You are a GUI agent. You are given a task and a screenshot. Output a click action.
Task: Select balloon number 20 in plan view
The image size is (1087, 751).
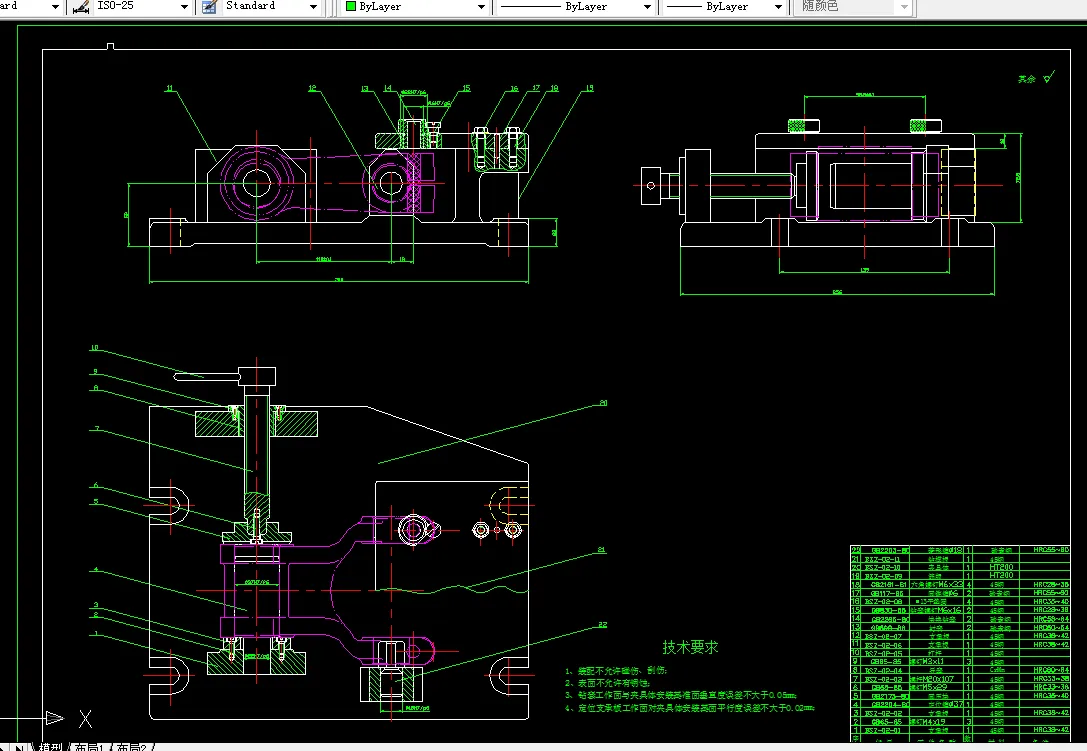(x=603, y=403)
